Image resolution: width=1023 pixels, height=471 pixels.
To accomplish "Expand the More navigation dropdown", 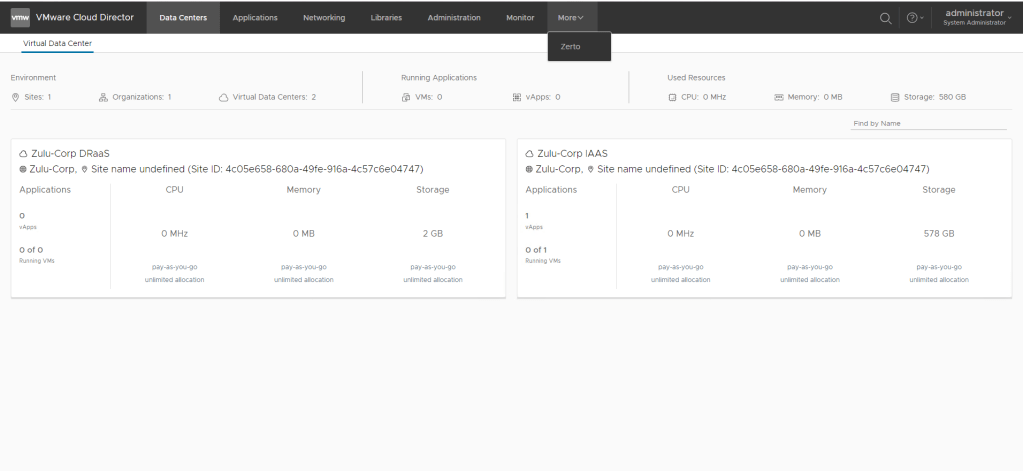I will click(571, 17).
